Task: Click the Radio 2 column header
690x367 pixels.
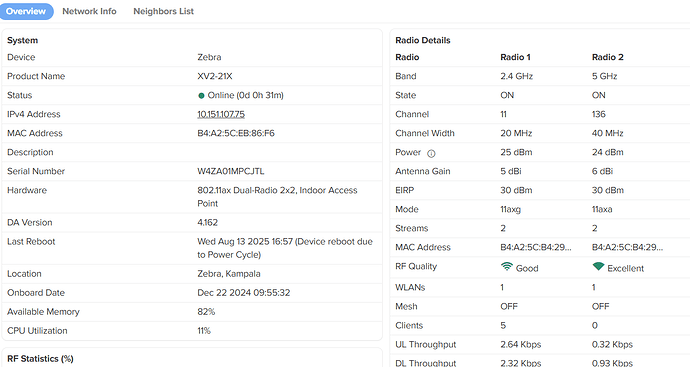Action: [x=608, y=57]
